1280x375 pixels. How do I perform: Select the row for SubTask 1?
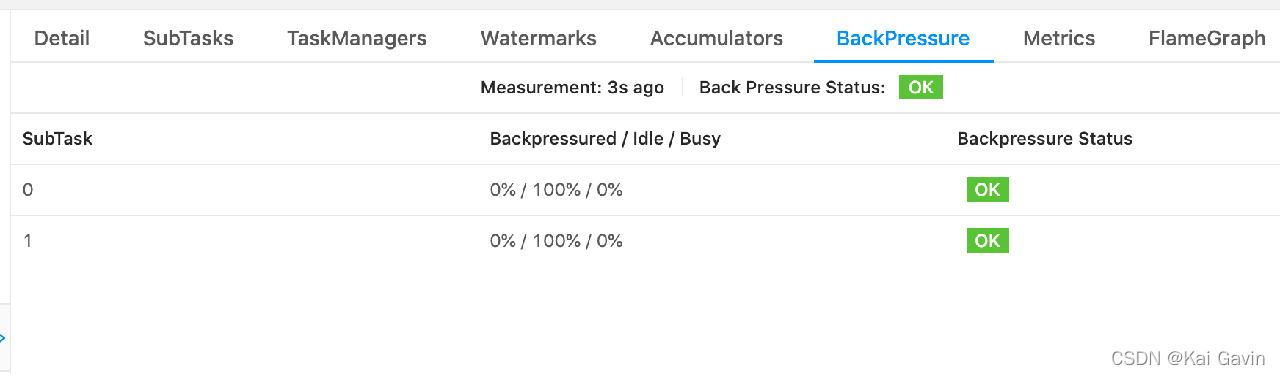pyautogui.click(x=645, y=241)
